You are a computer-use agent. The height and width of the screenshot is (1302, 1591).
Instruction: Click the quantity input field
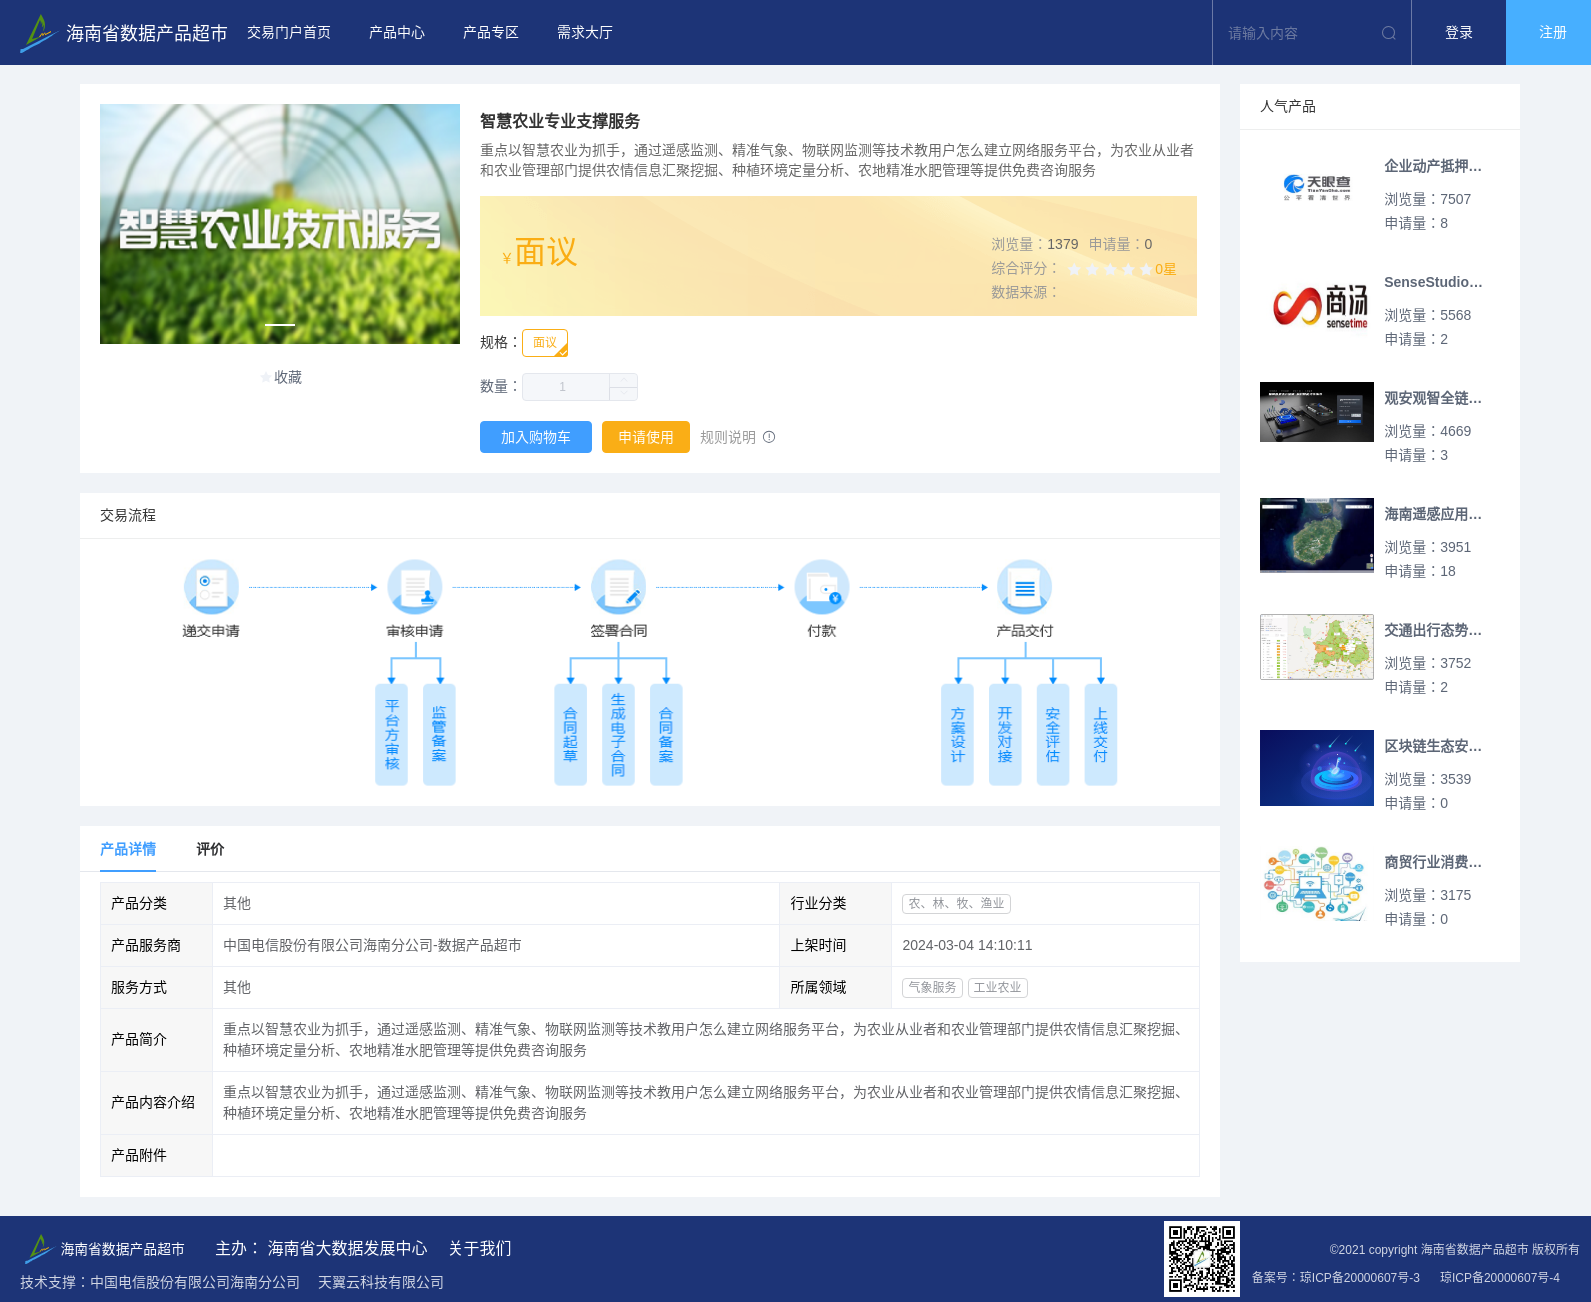566,387
